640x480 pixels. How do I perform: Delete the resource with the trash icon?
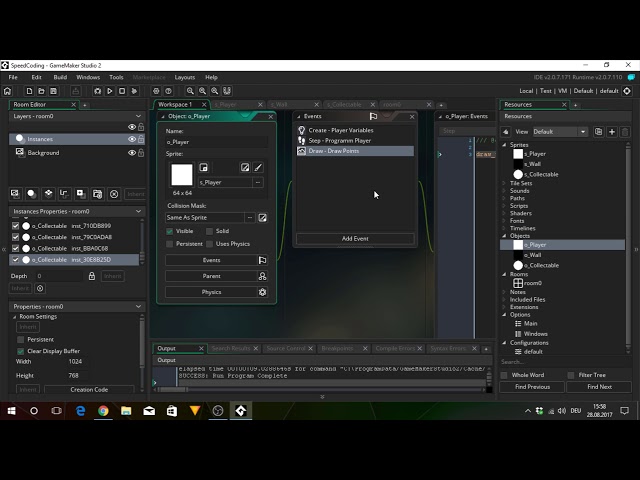tap(625, 132)
